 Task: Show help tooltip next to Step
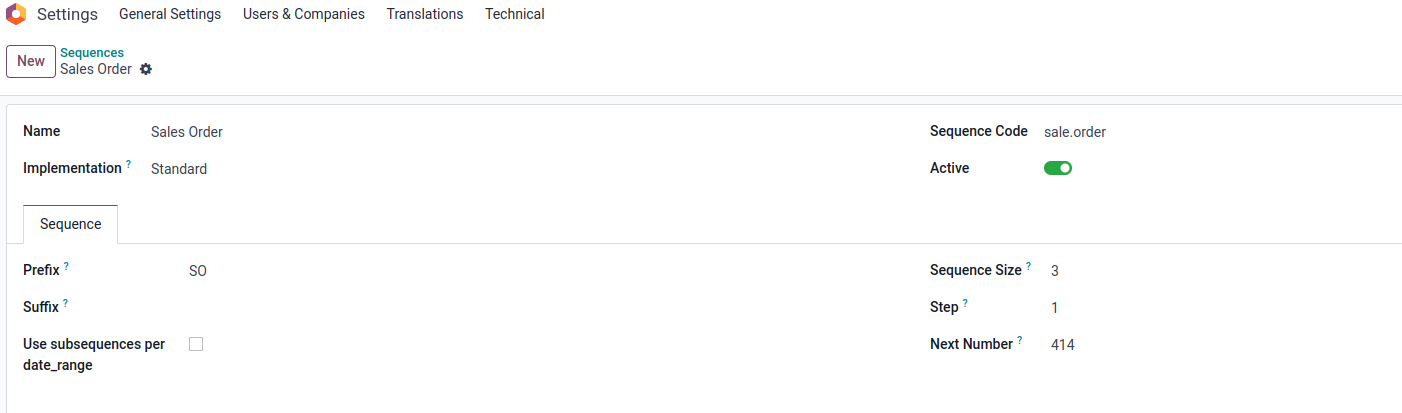click(965, 303)
